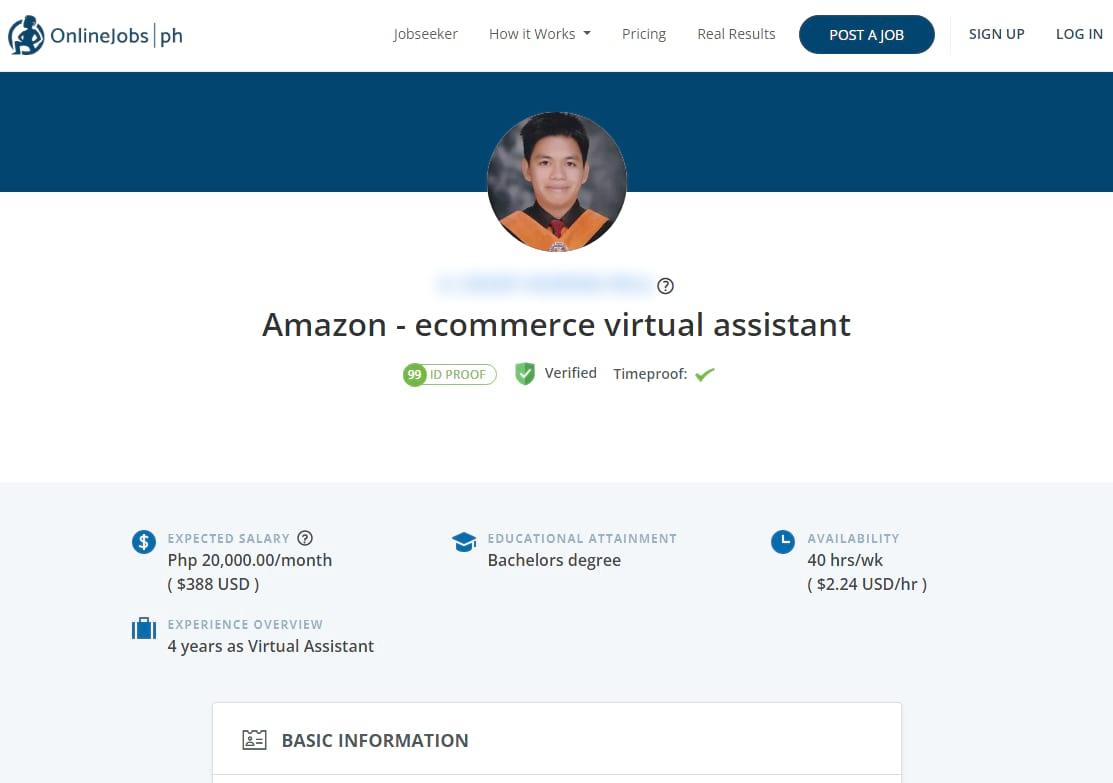Click the clock Availability icon
The image size is (1113, 783).
point(783,541)
